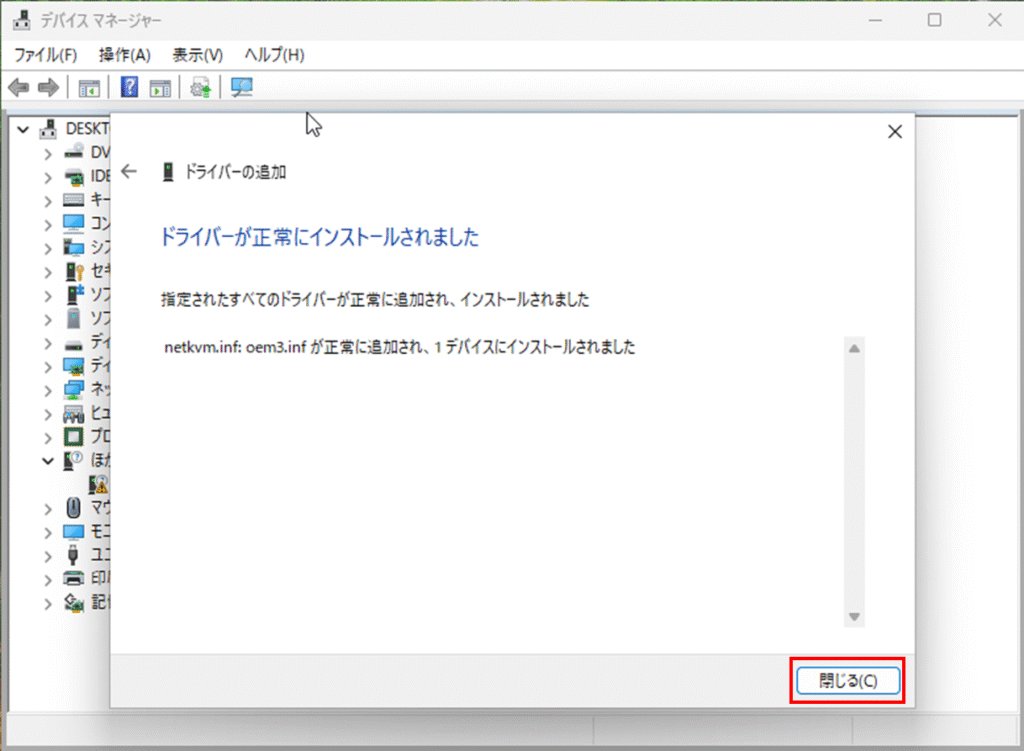Click the scan for hardware changes icon
The width and height of the screenshot is (1024, 751).
point(242,88)
